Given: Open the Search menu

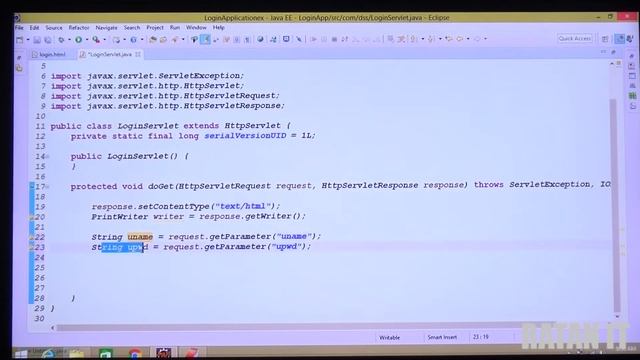Looking at the screenshot, I should point(132,28).
